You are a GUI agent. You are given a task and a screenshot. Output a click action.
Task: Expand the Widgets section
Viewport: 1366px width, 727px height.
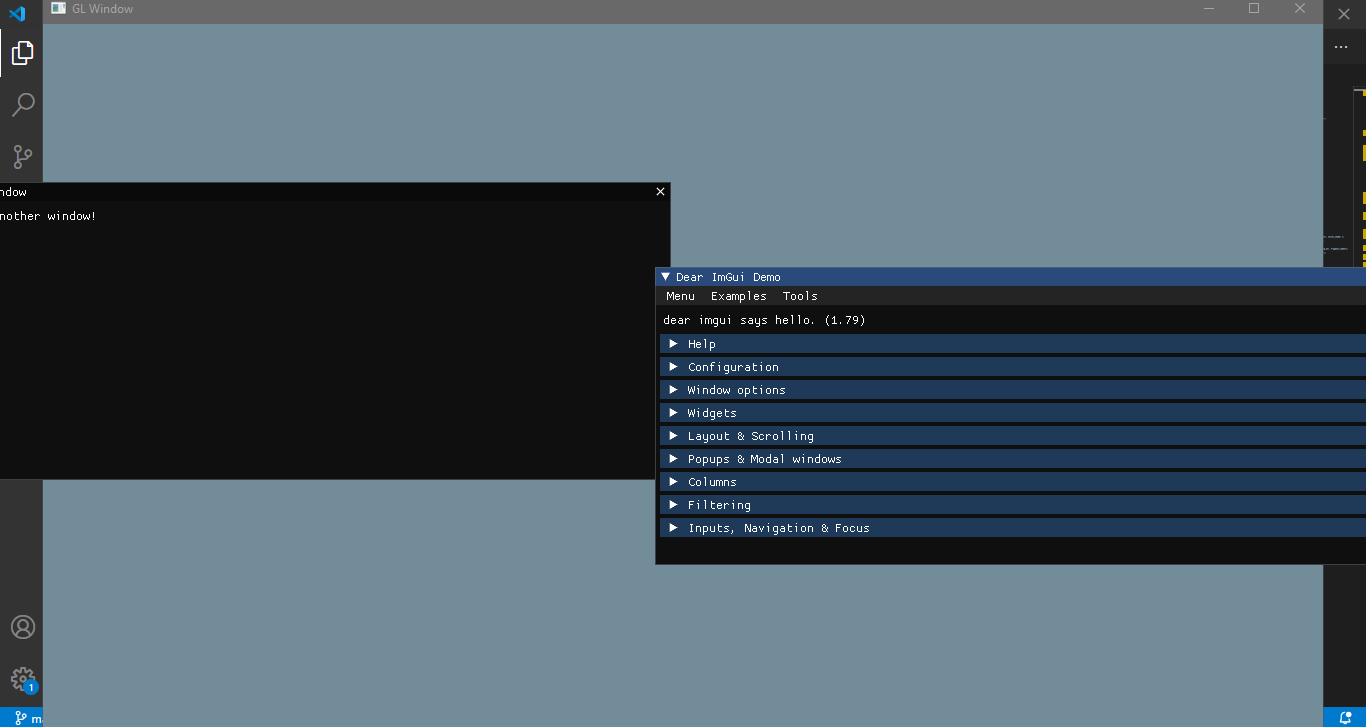(x=1012, y=413)
